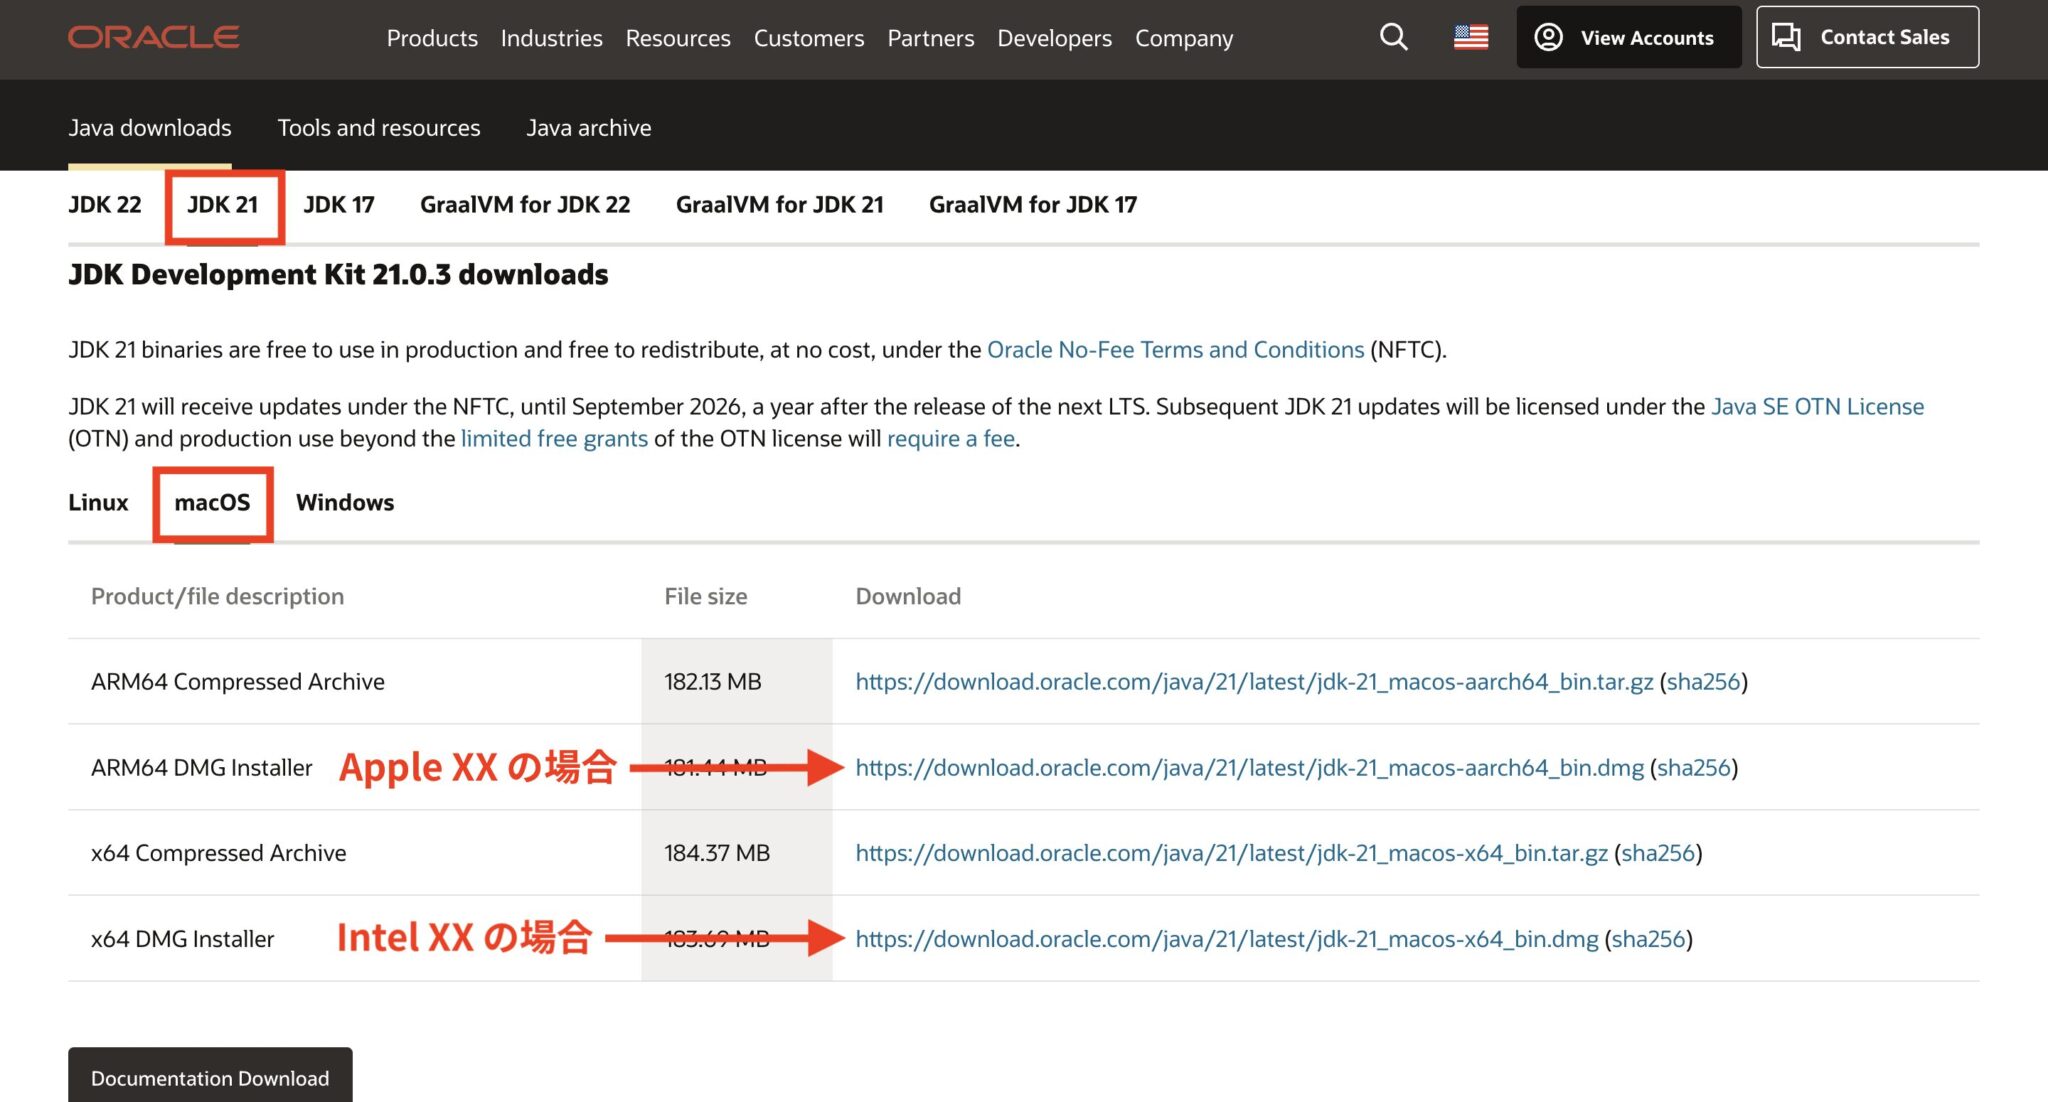Screen dimensions: 2048x1102
Task: Open the Products menu
Action: coord(431,38)
